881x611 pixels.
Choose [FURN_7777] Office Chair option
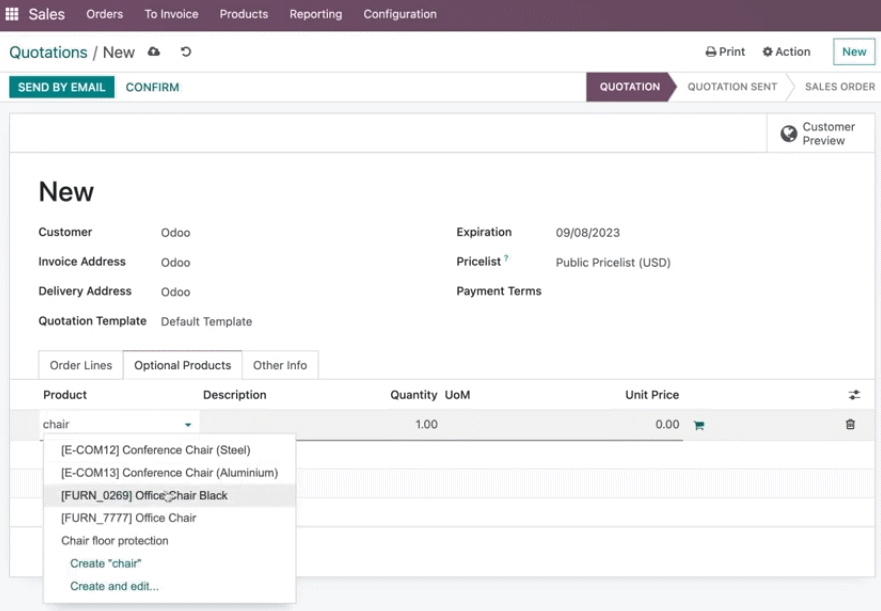pyautogui.click(x=170, y=518)
